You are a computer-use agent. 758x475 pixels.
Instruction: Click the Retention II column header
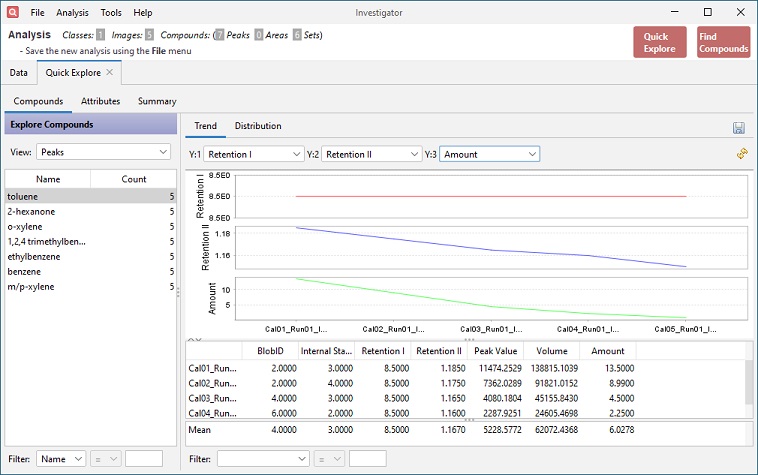tap(439, 351)
